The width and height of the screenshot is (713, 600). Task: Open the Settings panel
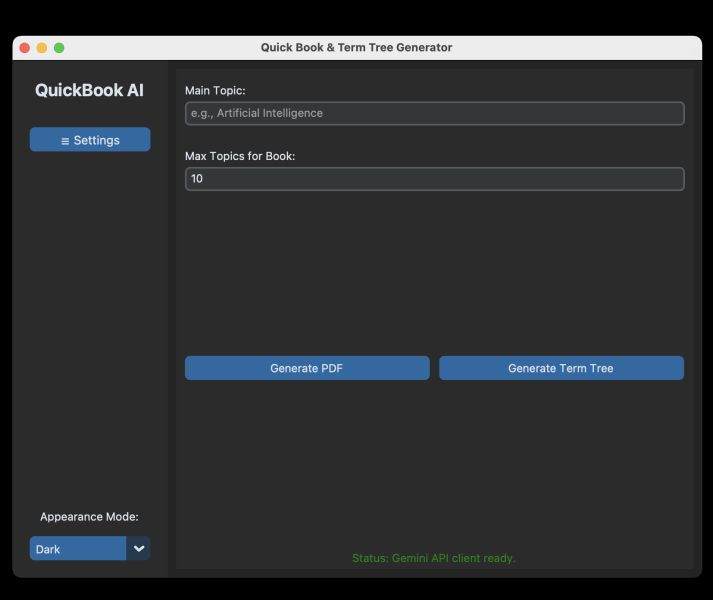(90, 140)
